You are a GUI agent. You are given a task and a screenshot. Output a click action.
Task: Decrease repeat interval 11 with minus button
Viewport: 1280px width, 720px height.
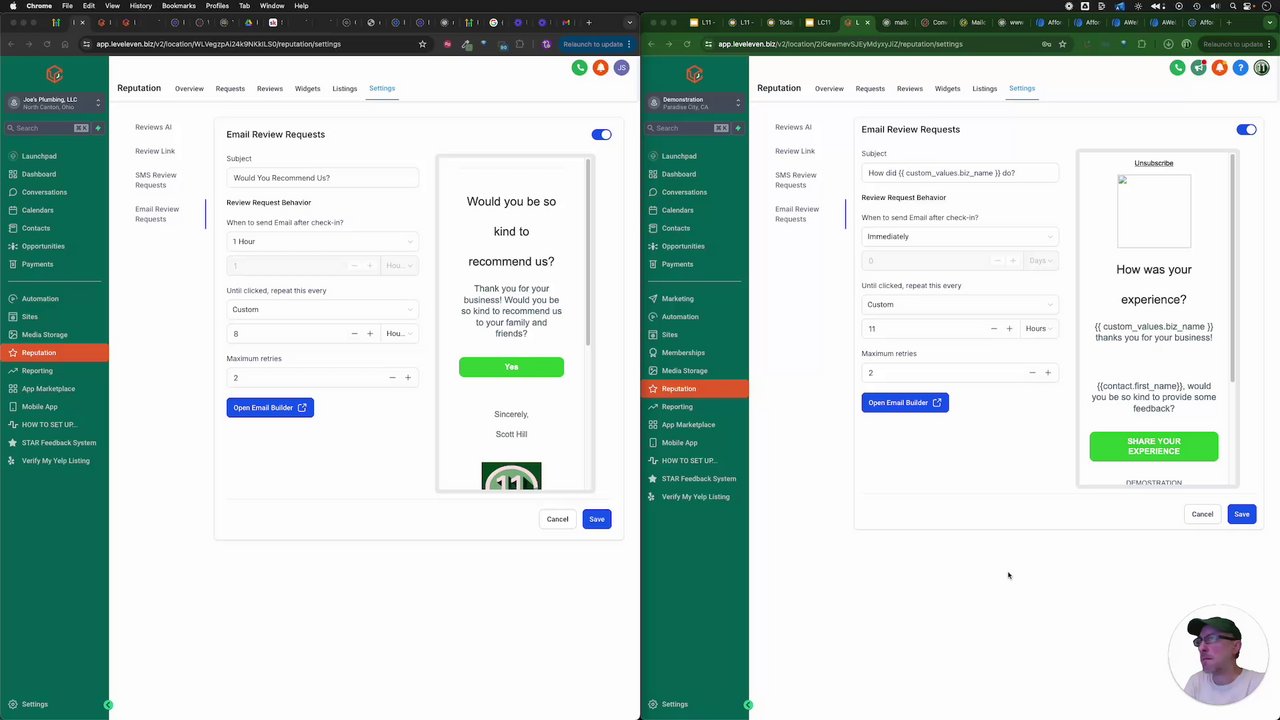(993, 328)
